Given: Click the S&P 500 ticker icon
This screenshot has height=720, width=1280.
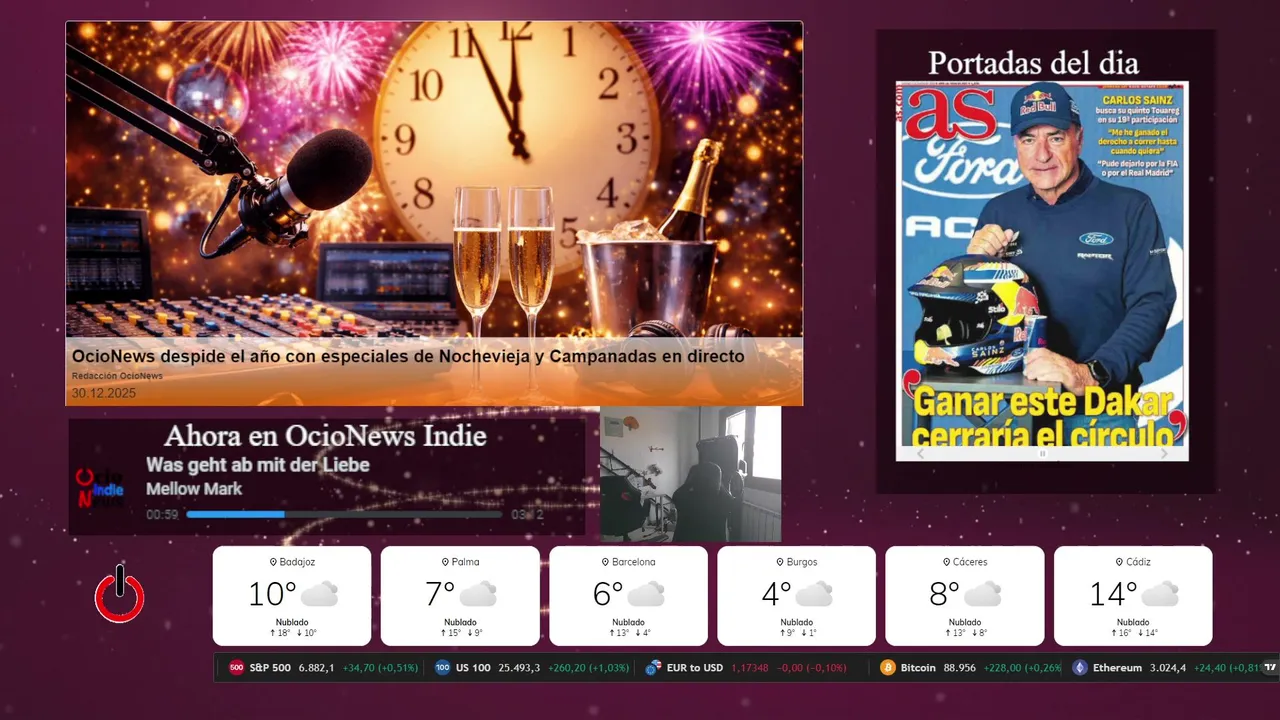Looking at the screenshot, I should tap(237, 668).
